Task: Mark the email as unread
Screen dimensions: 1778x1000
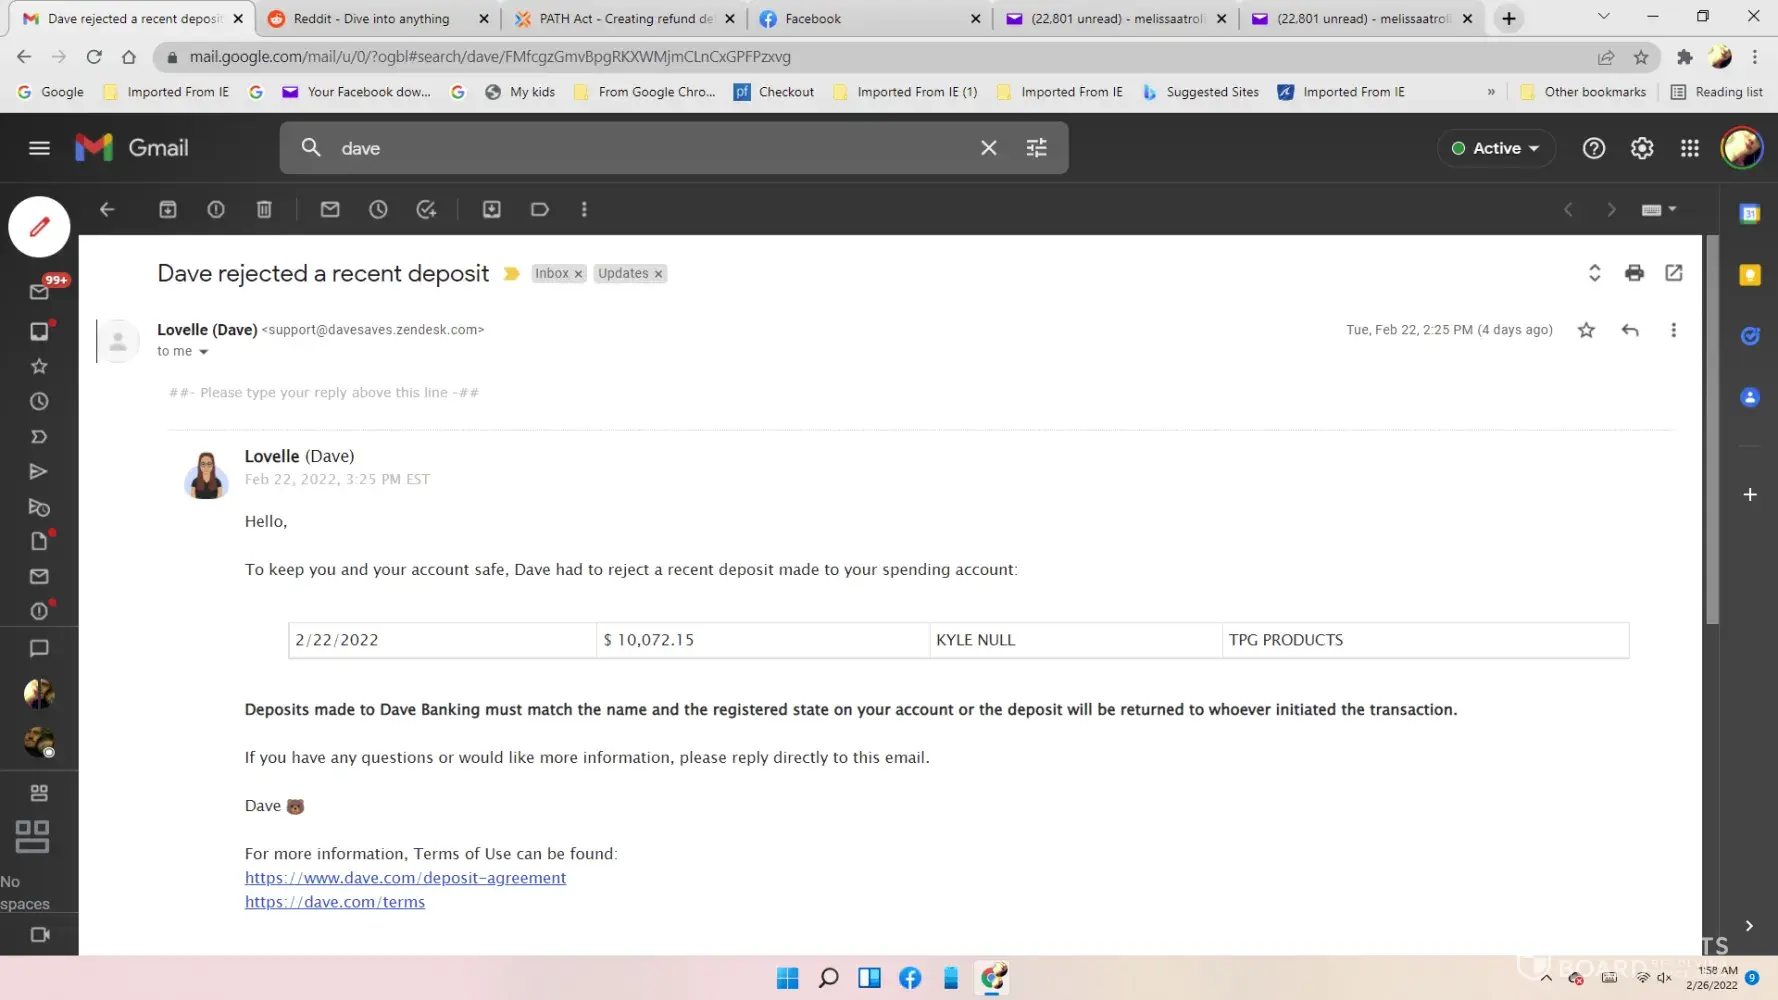Action: point(330,209)
